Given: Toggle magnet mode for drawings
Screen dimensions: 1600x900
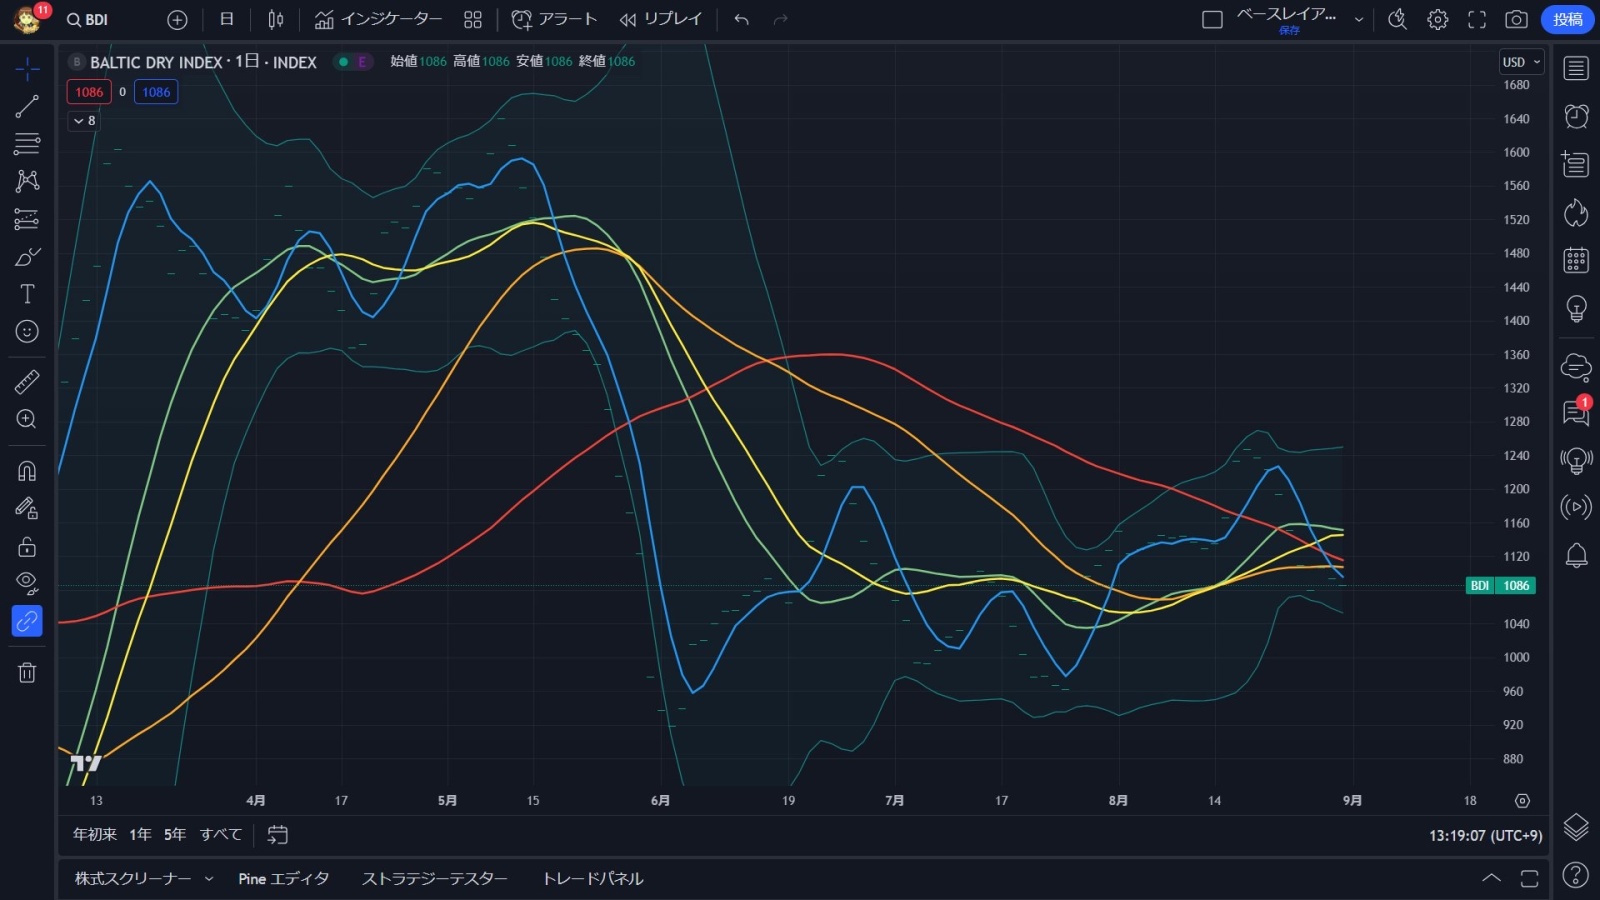Looking at the screenshot, I should (x=27, y=471).
